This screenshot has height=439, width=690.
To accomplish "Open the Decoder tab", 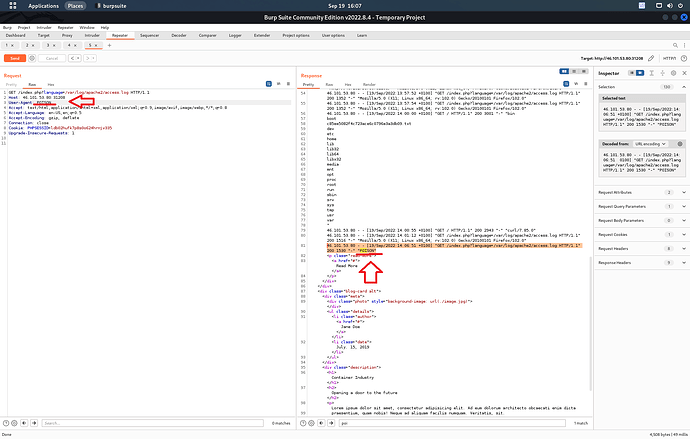I will point(179,35).
